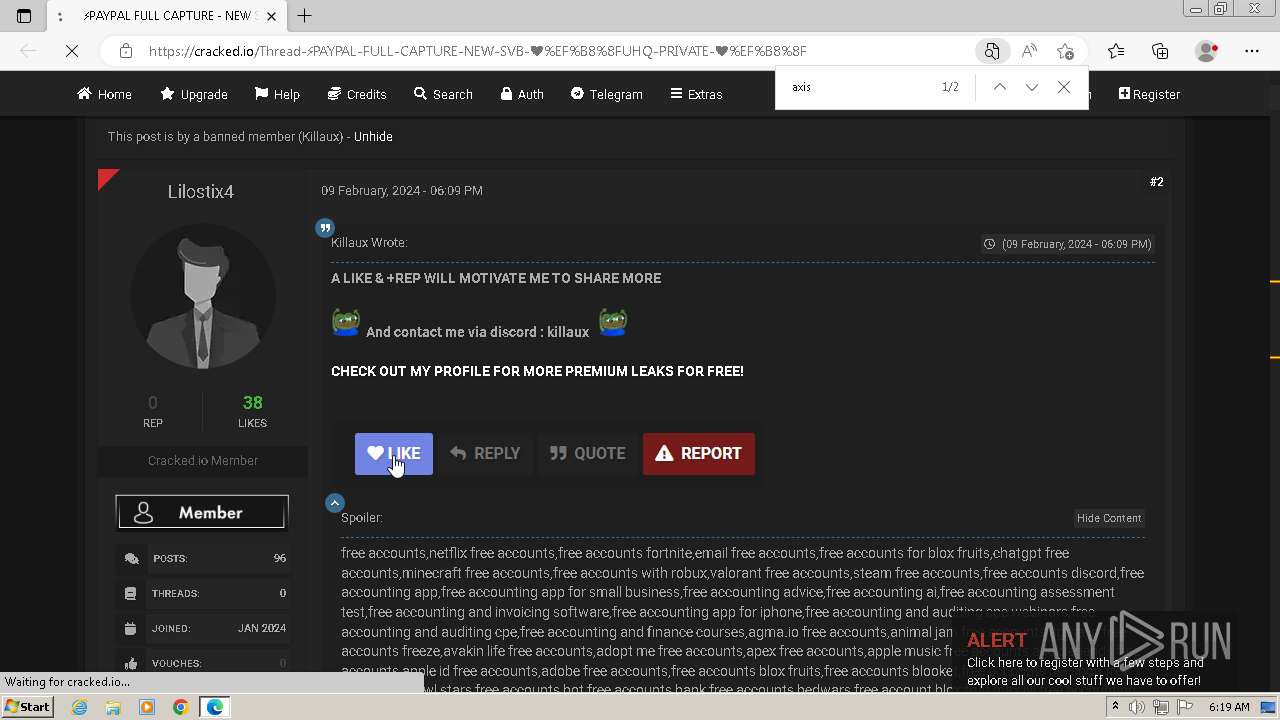
Task: Click the vouches thumbs-up icon
Action: pyautogui.click(x=131, y=663)
